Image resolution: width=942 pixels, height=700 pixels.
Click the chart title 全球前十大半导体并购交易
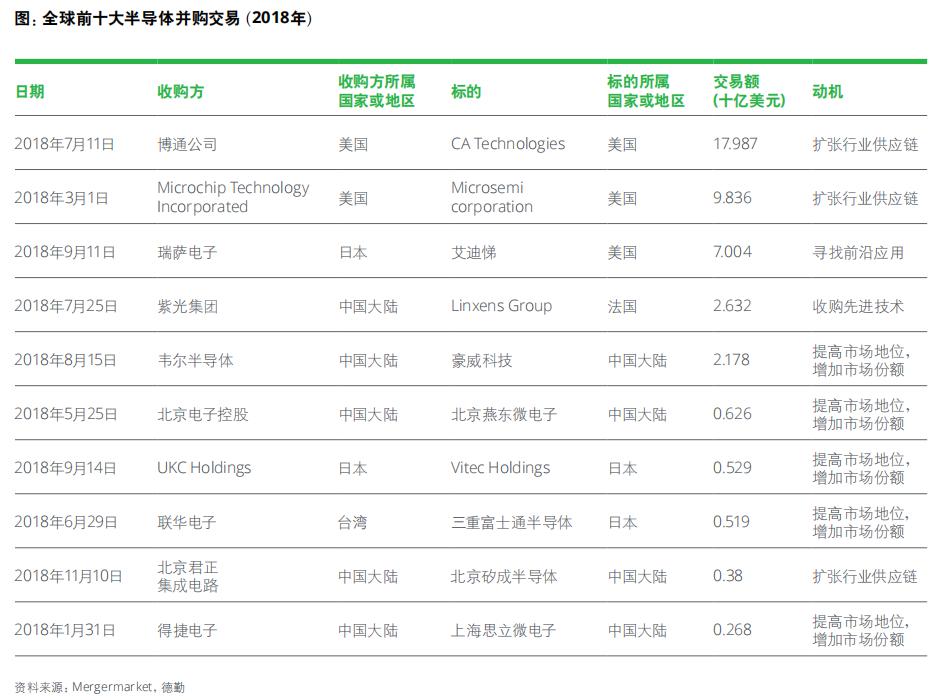pos(141,19)
